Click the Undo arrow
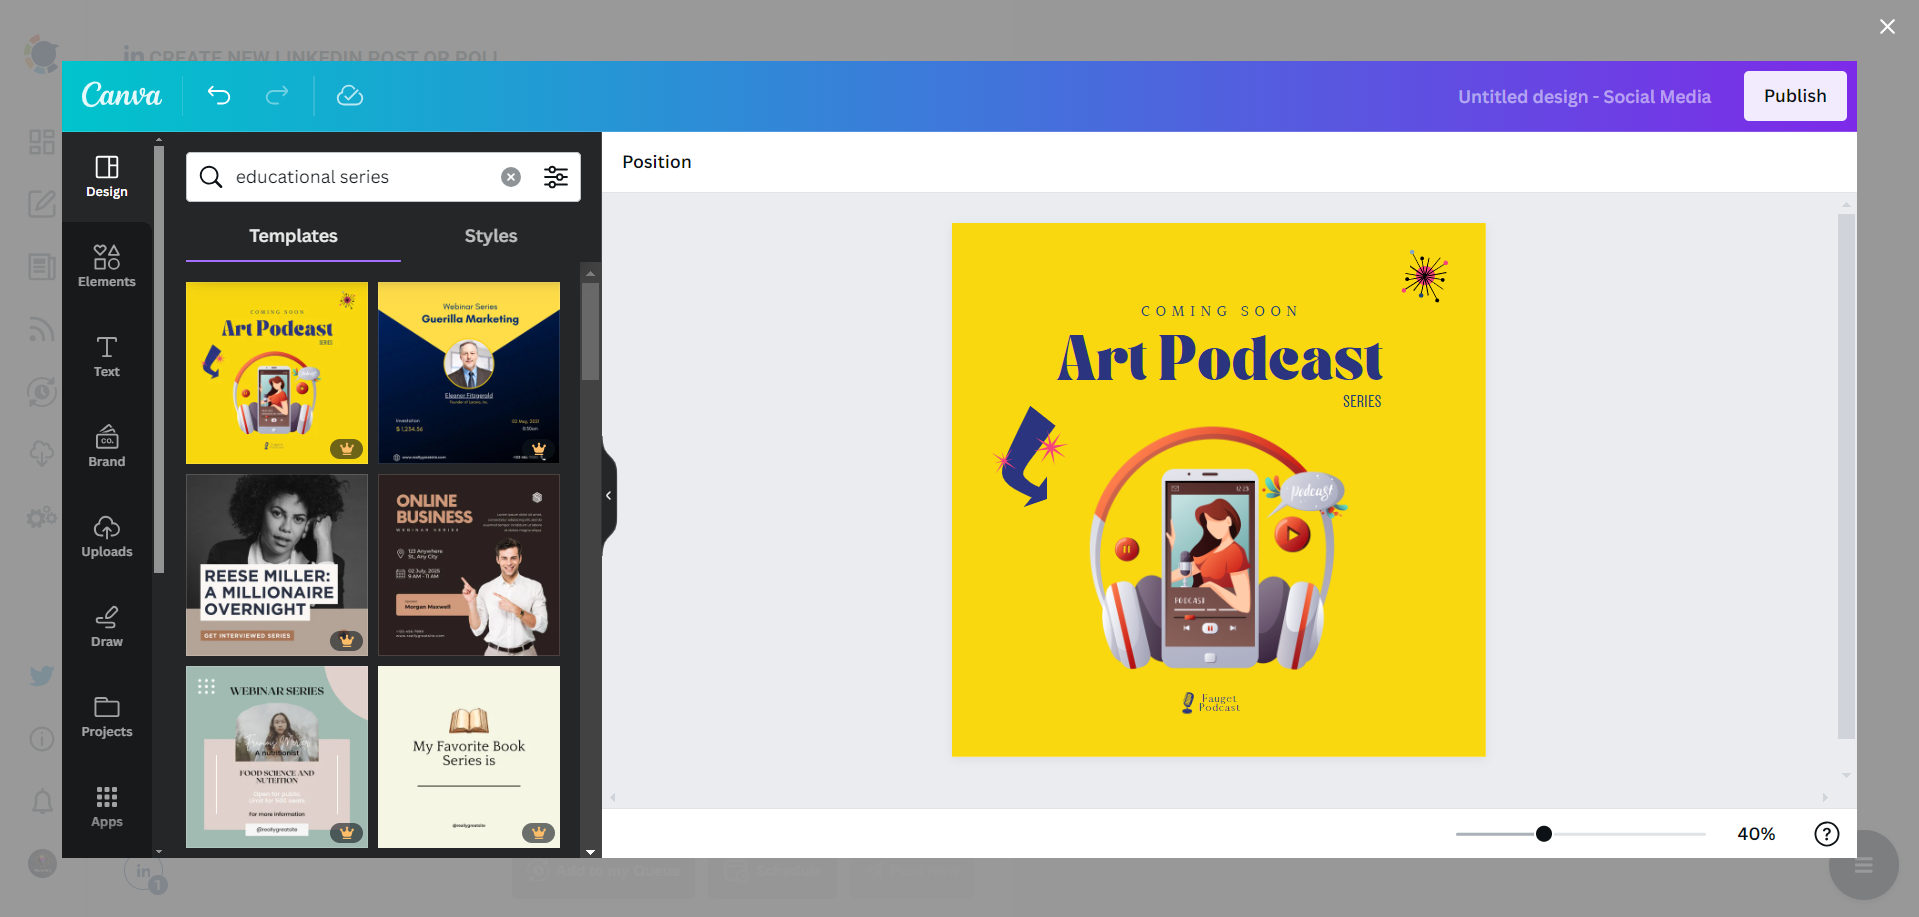This screenshot has height=917, width=1919. pos(219,96)
